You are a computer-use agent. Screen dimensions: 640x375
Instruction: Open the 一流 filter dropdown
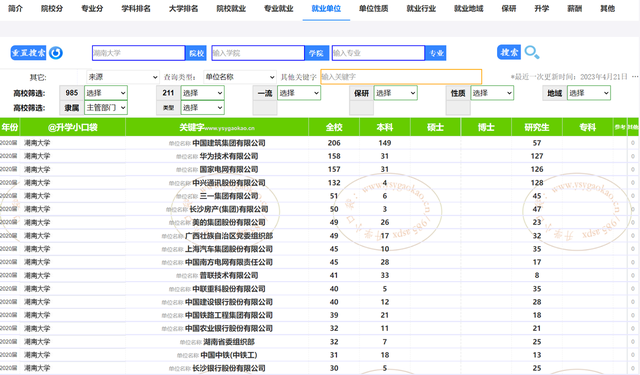299,93
